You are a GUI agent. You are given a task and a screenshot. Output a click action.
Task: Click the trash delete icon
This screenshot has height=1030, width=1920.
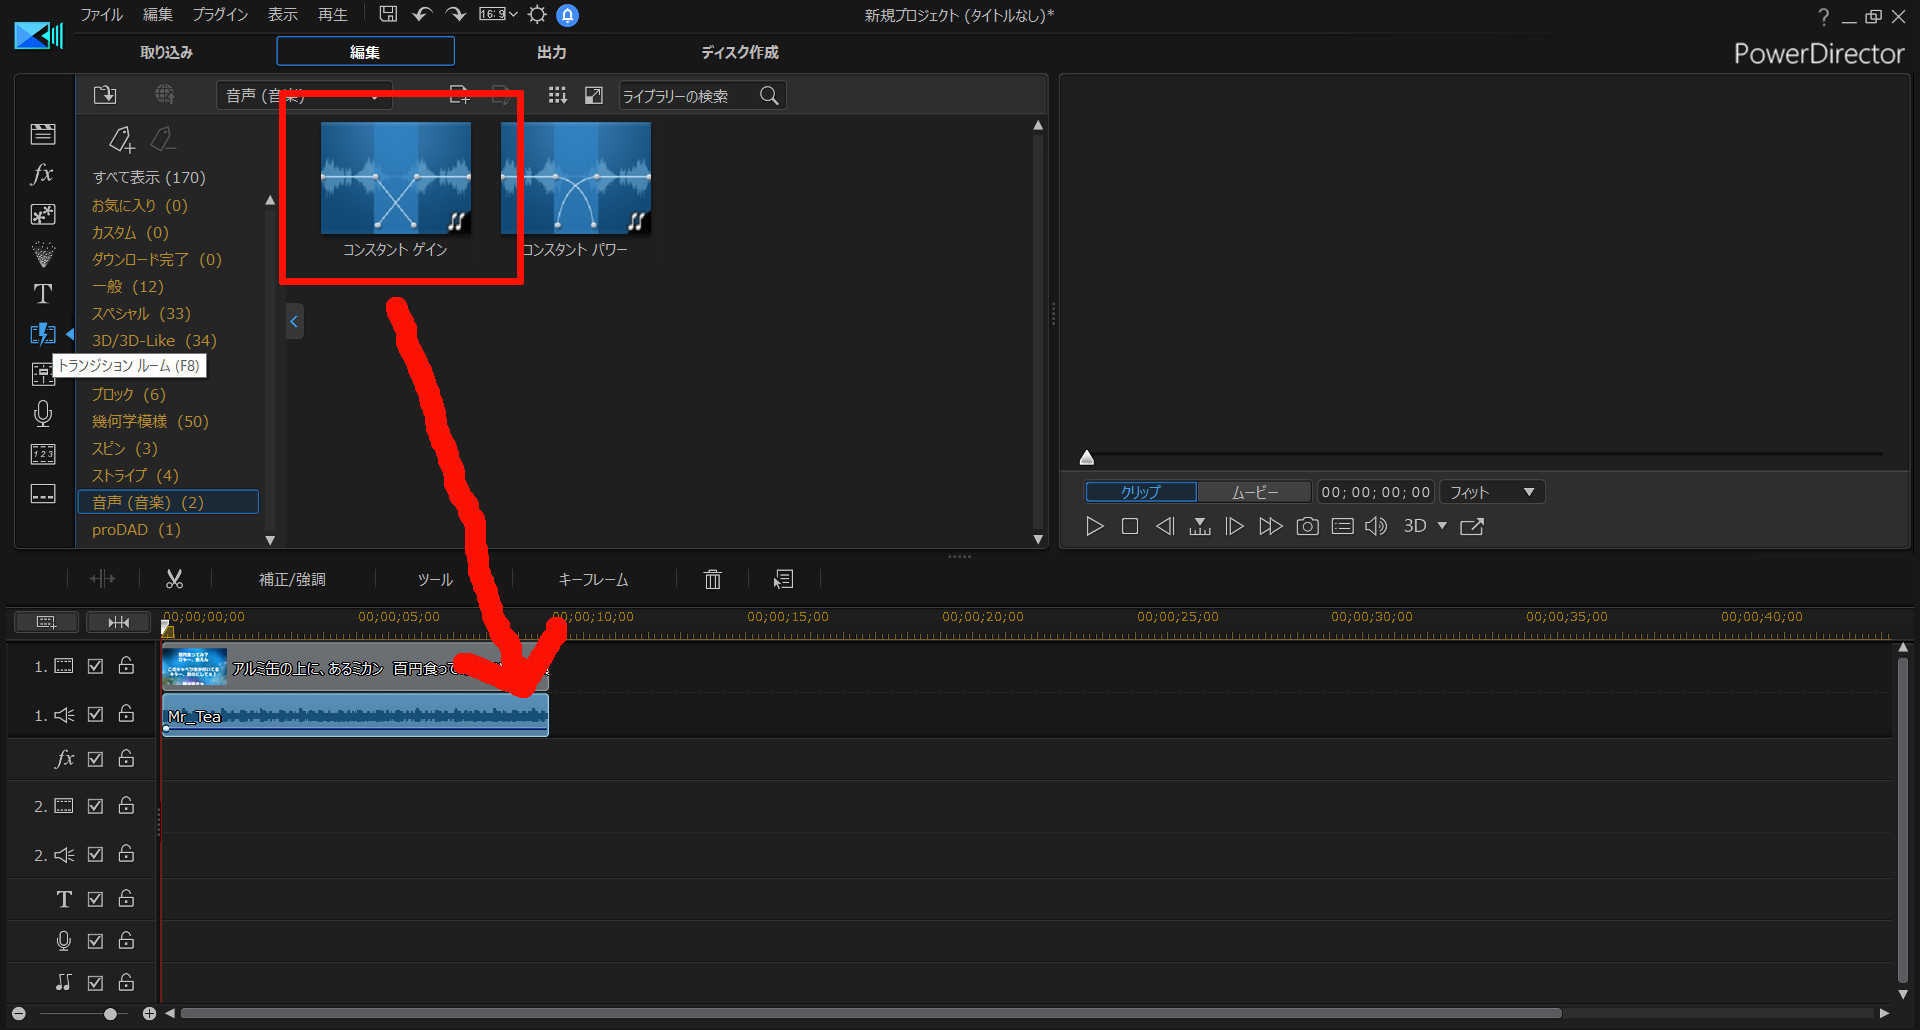tap(712, 579)
